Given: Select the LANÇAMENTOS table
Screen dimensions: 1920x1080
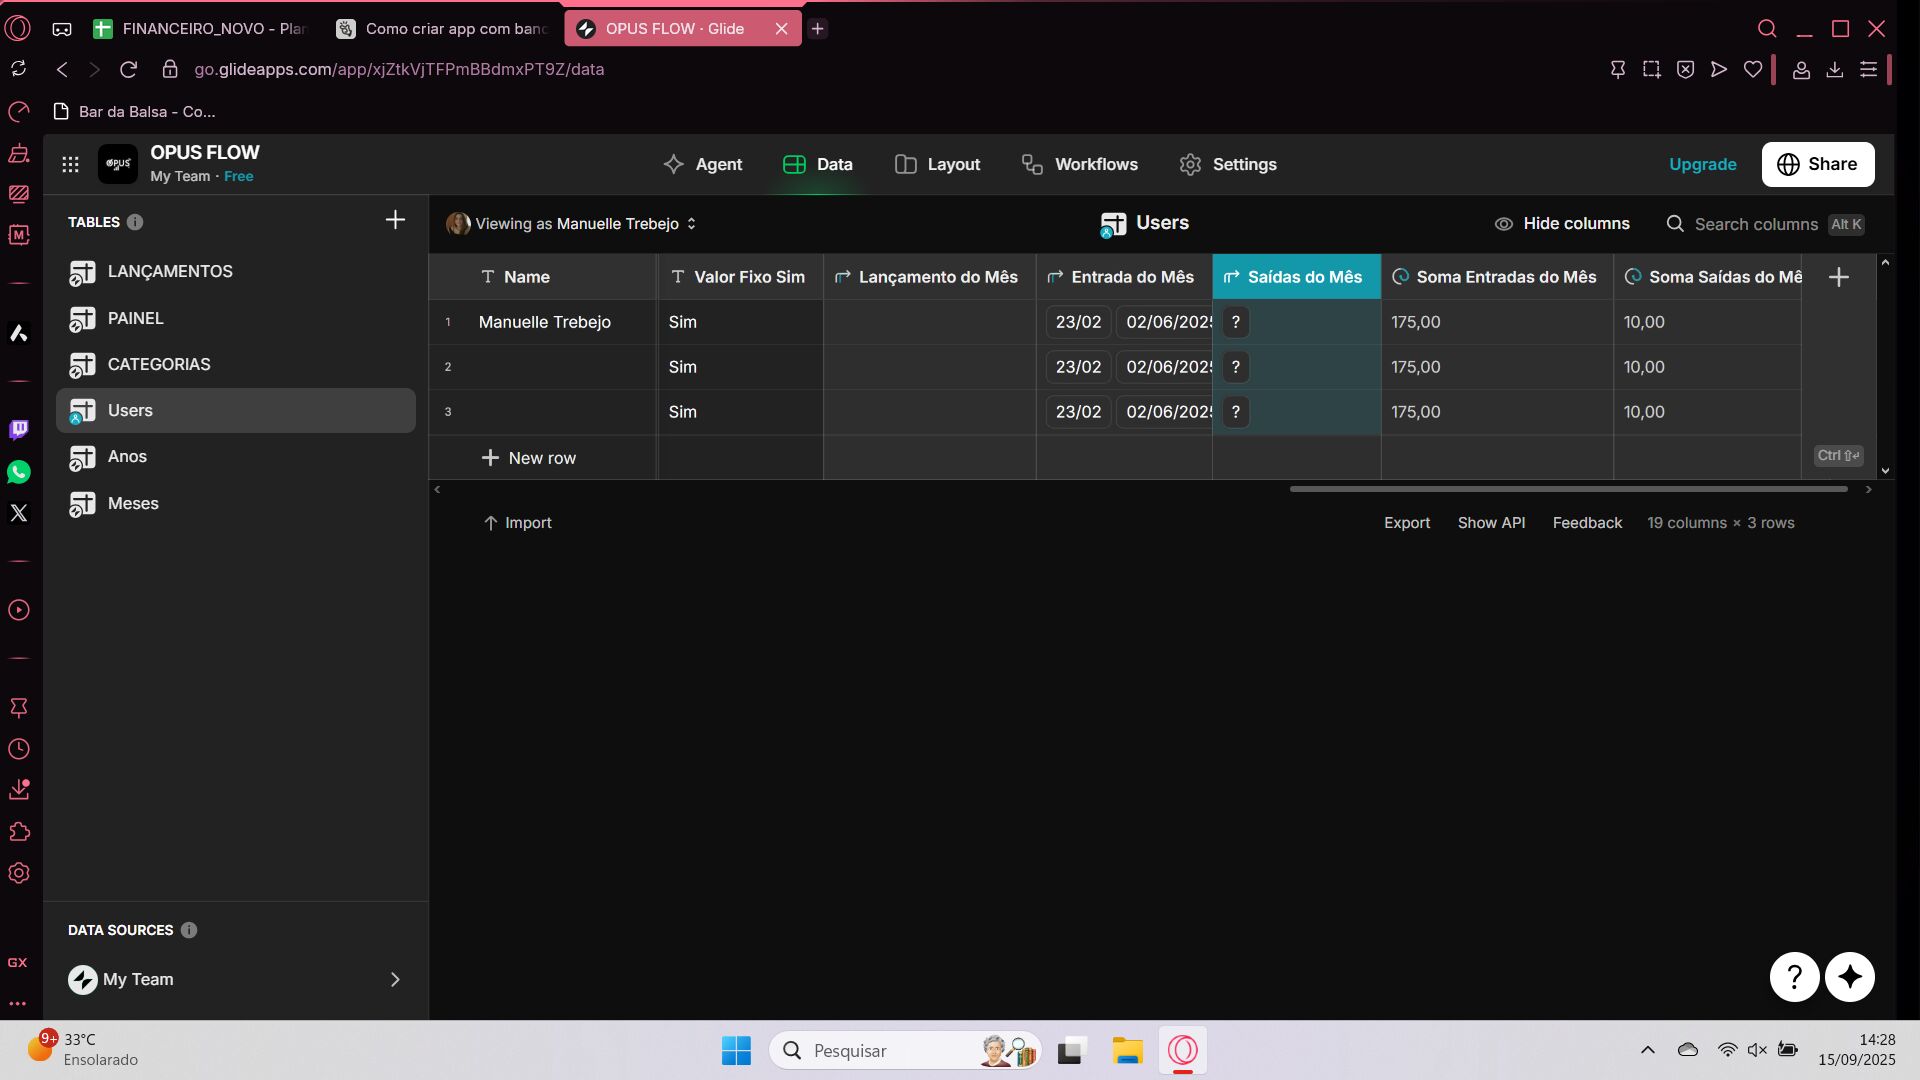Looking at the screenshot, I should [170, 271].
